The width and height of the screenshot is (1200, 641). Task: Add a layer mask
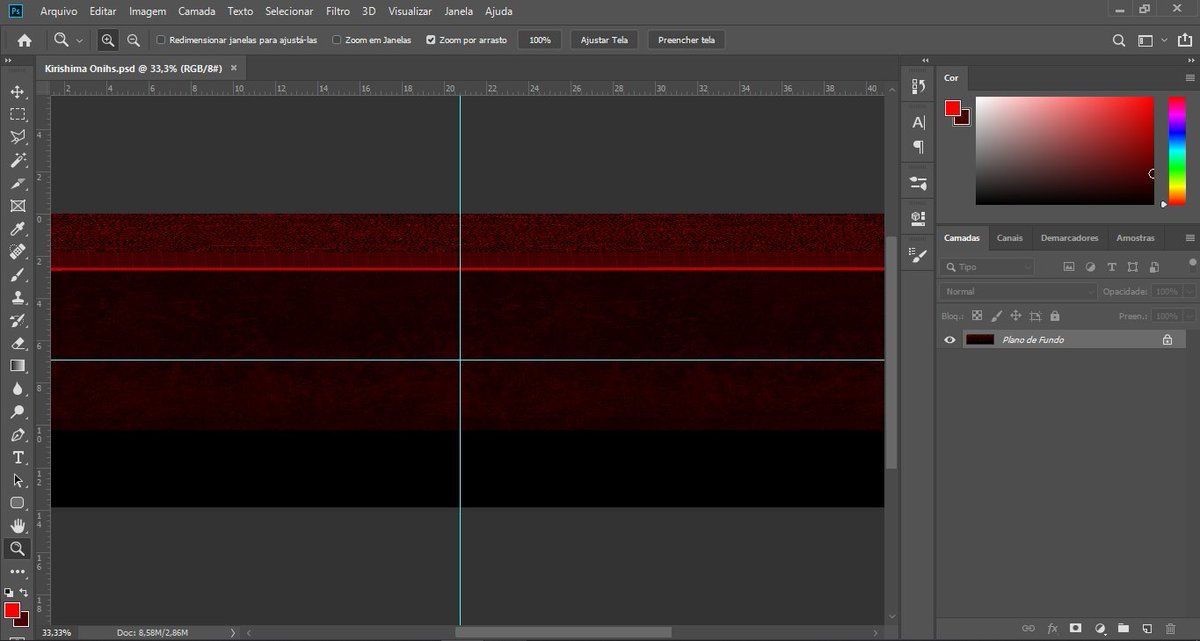[1076, 628]
